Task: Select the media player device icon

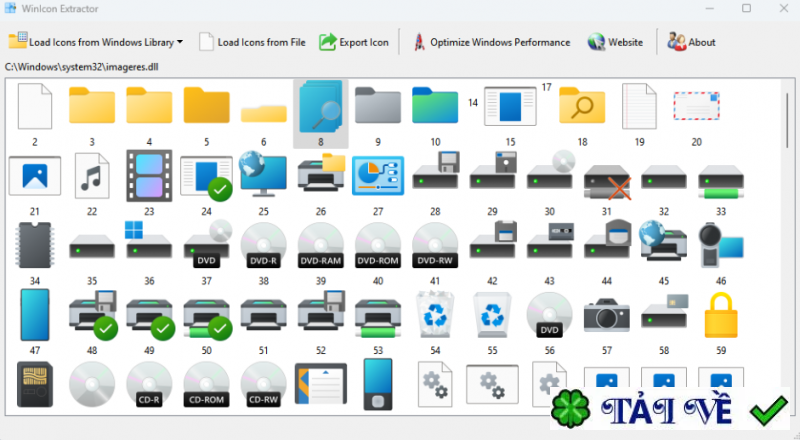Action: click(x=378, y=384)
